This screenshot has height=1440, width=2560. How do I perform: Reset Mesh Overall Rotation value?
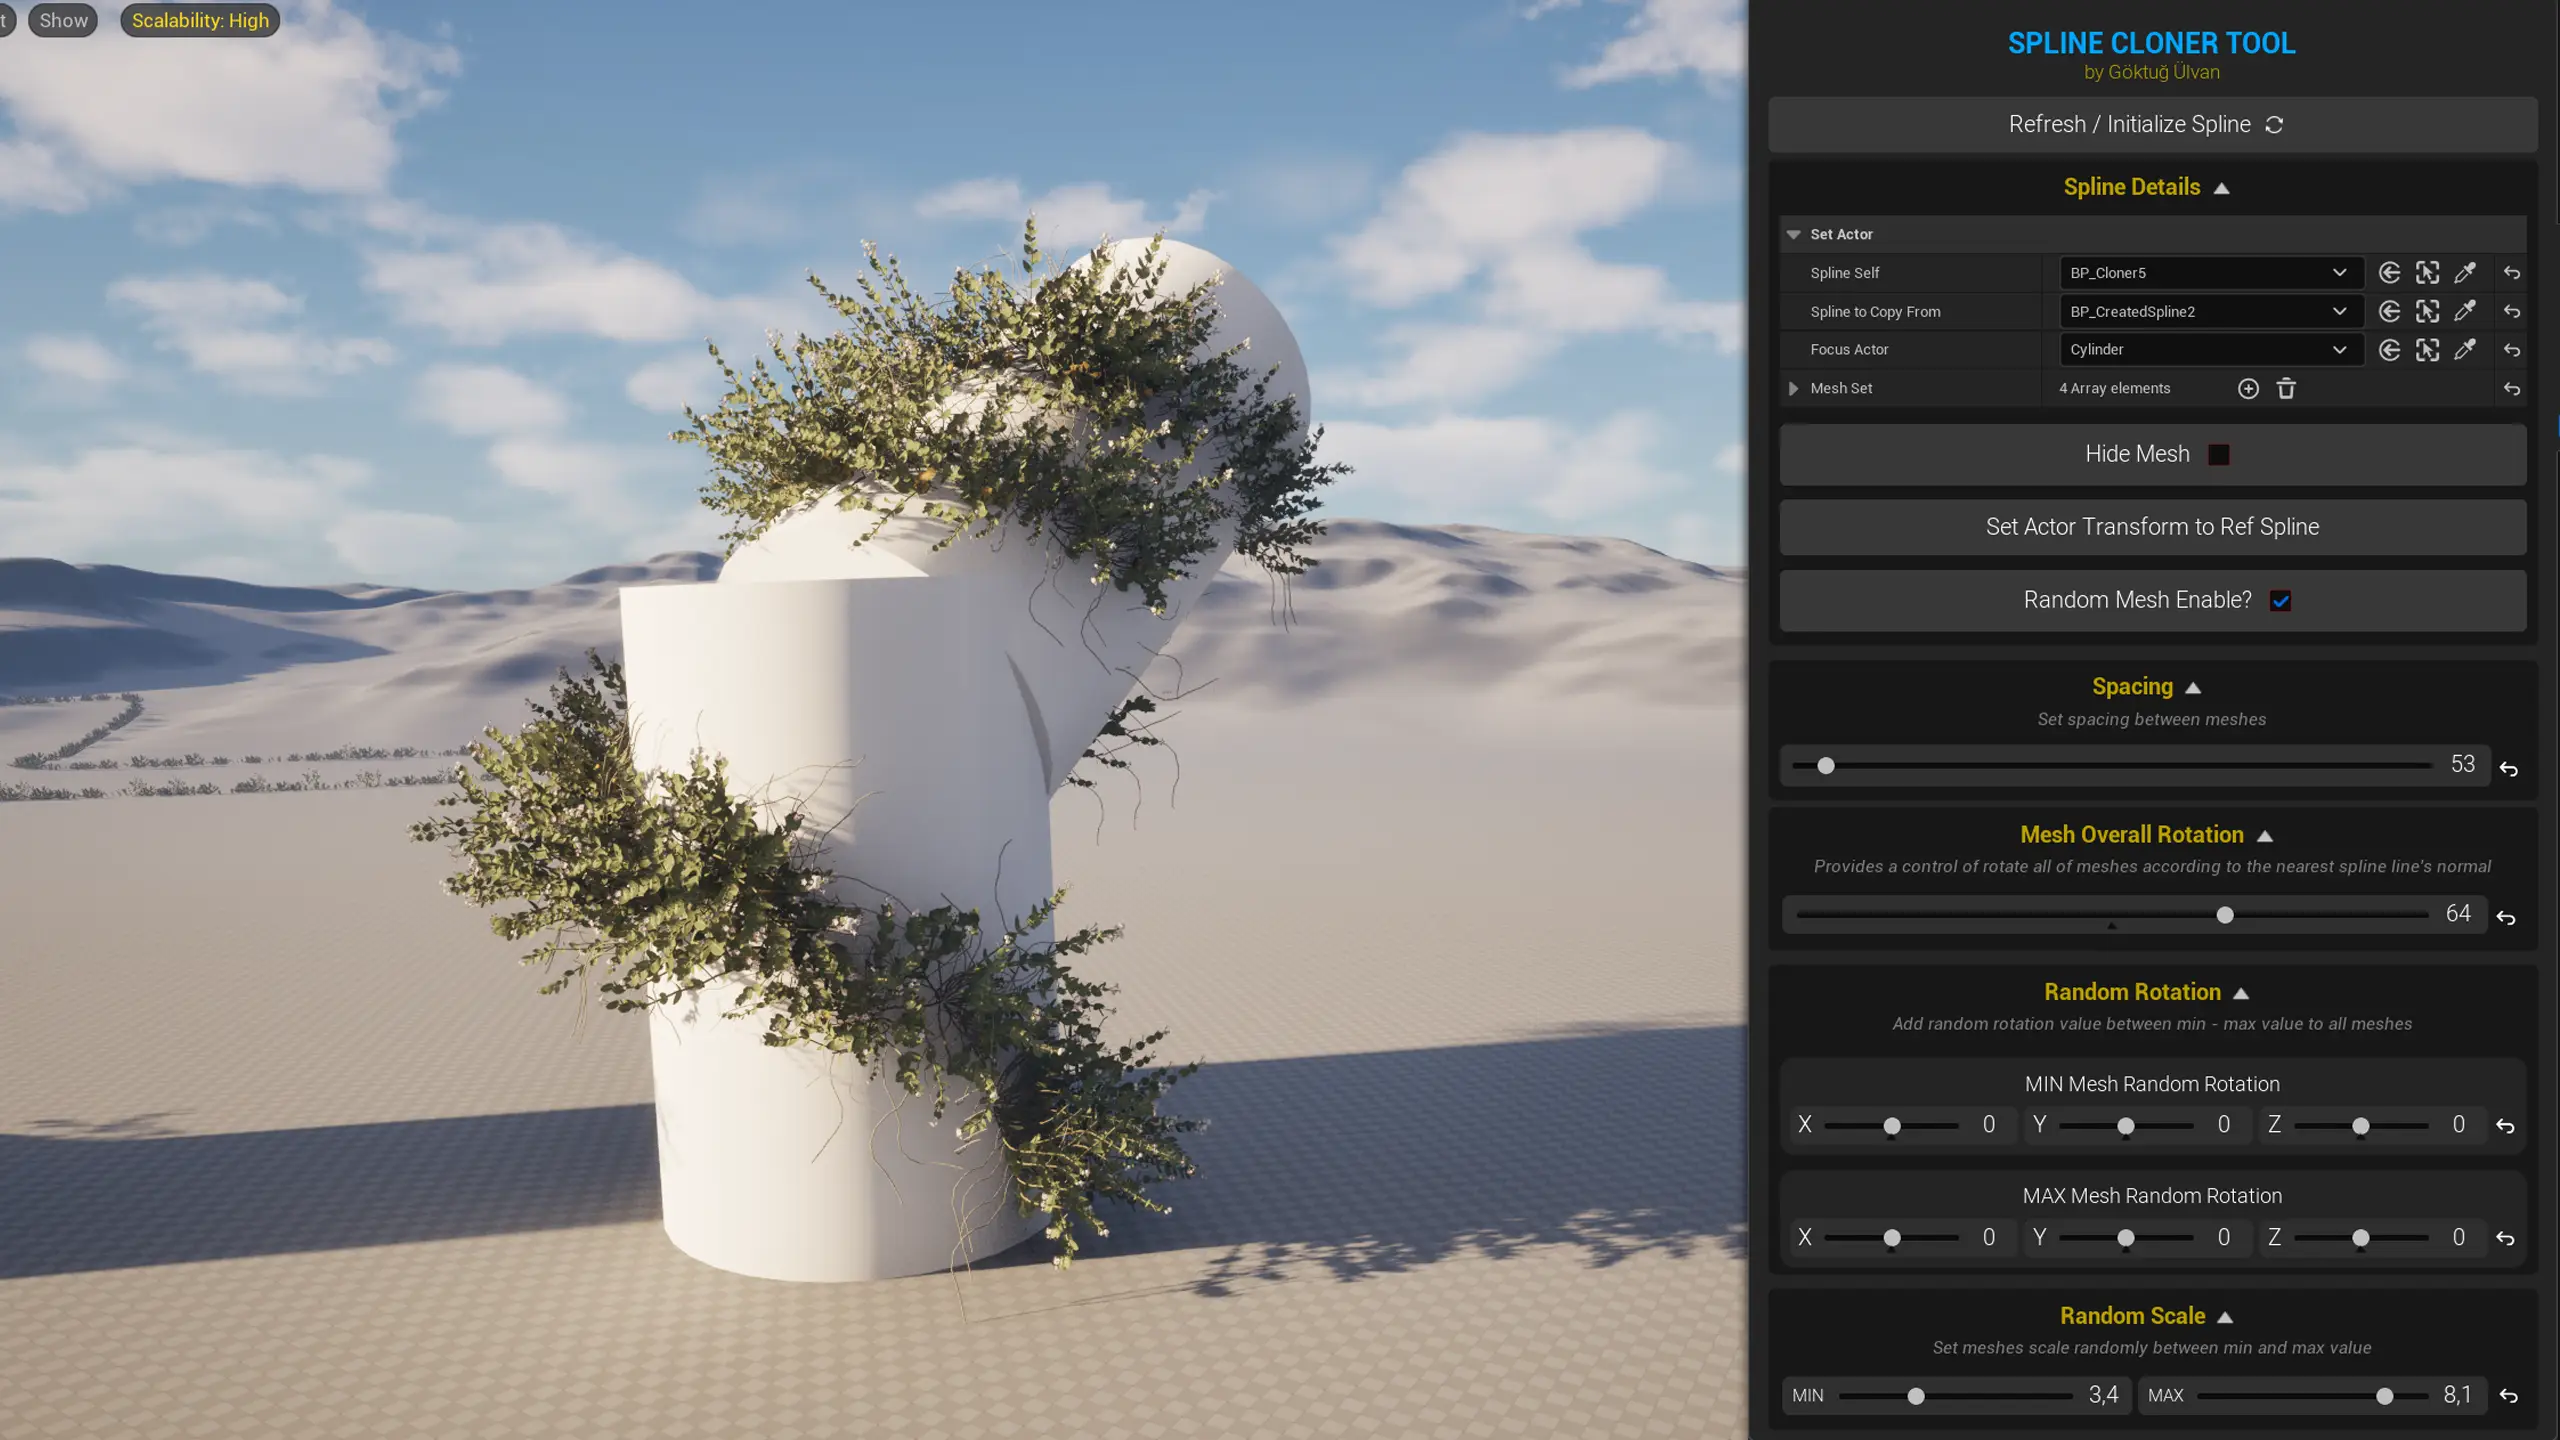pos(2506,917)
